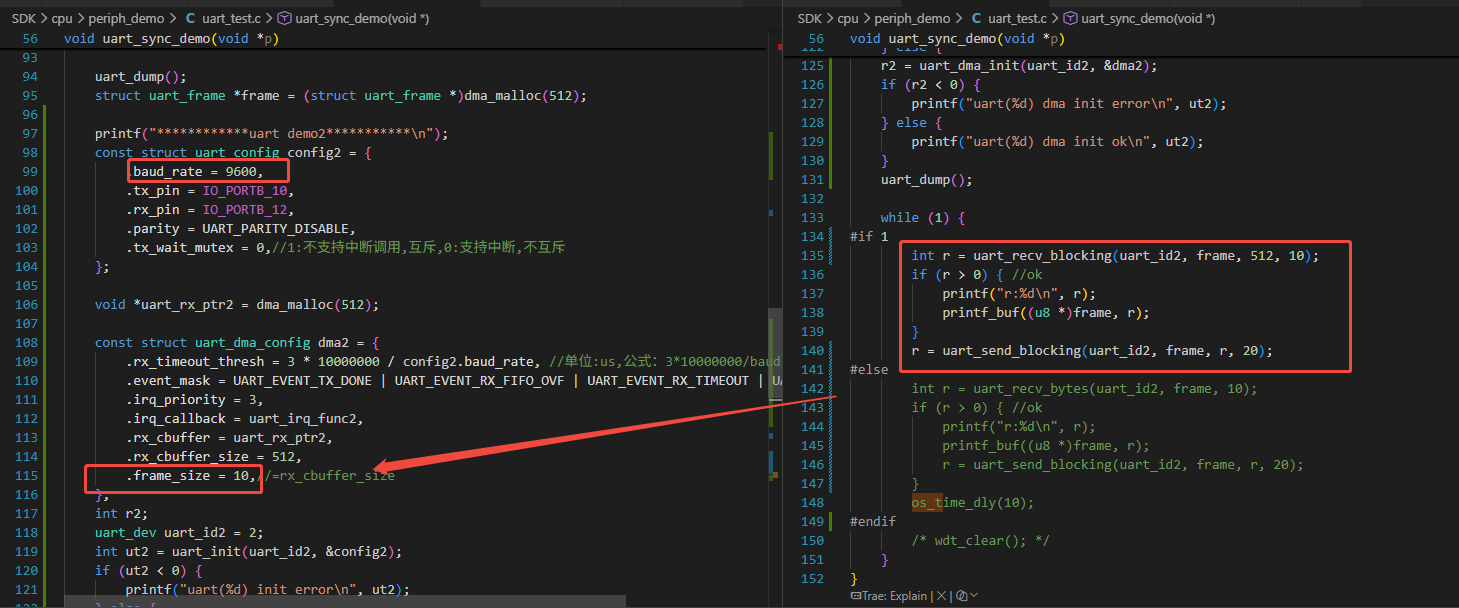
Task: Open the cpu breadcrumb in the left pane
Action: tap(63, 18)
